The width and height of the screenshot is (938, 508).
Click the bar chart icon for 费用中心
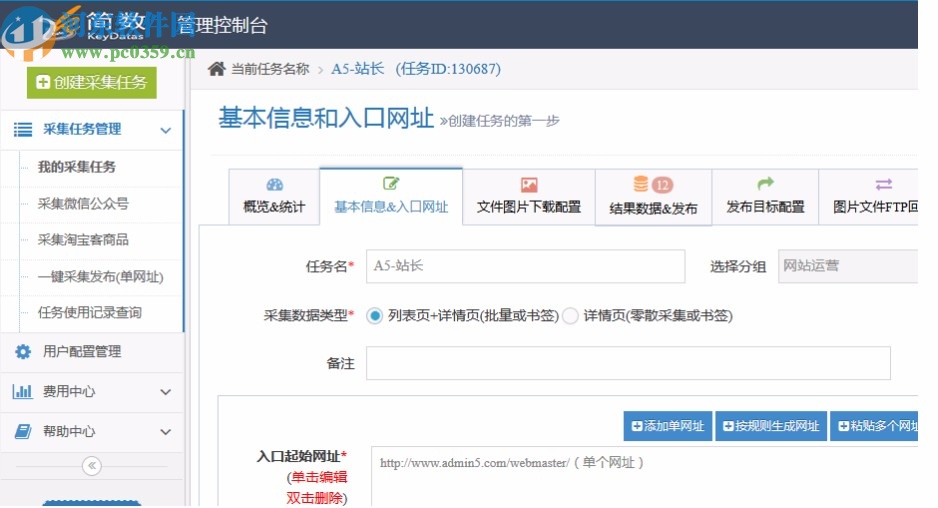pyautogui.click(x=22, y=392)
